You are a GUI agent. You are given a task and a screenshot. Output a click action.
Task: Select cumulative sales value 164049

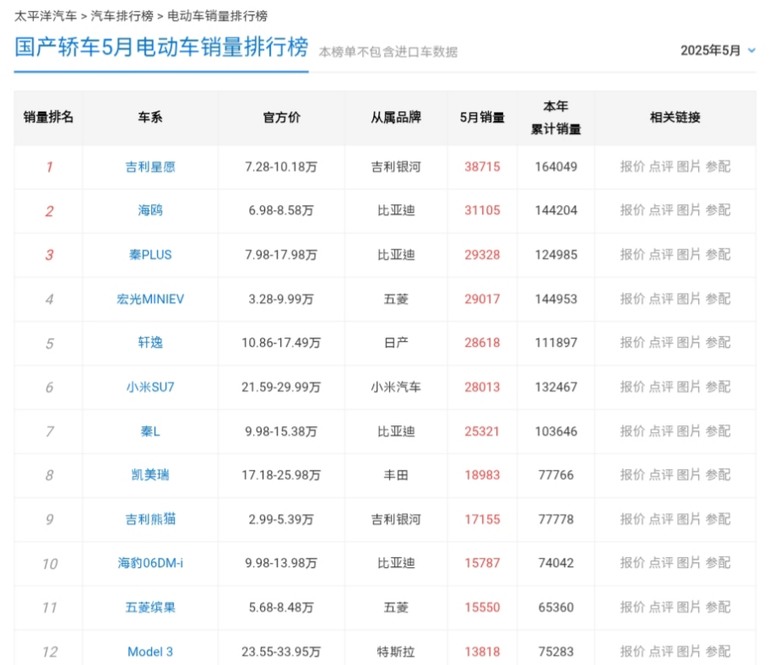click(x=556, y=167)
